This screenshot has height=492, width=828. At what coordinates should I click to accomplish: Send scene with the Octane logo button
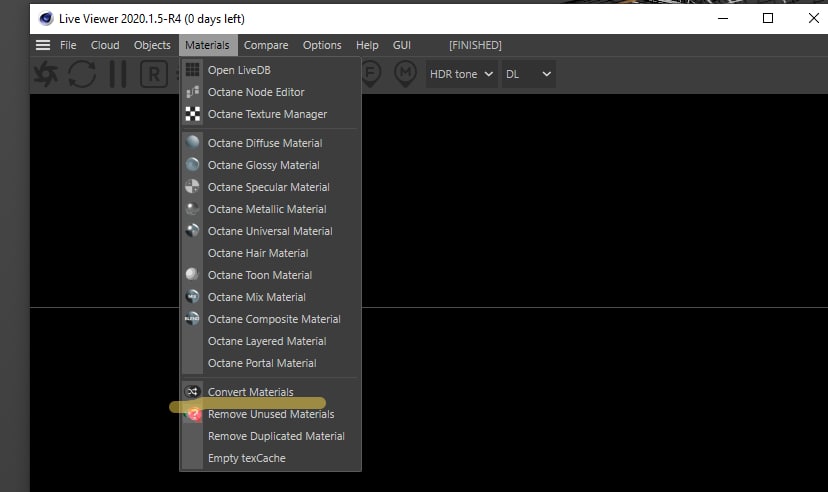pos(46,74)
